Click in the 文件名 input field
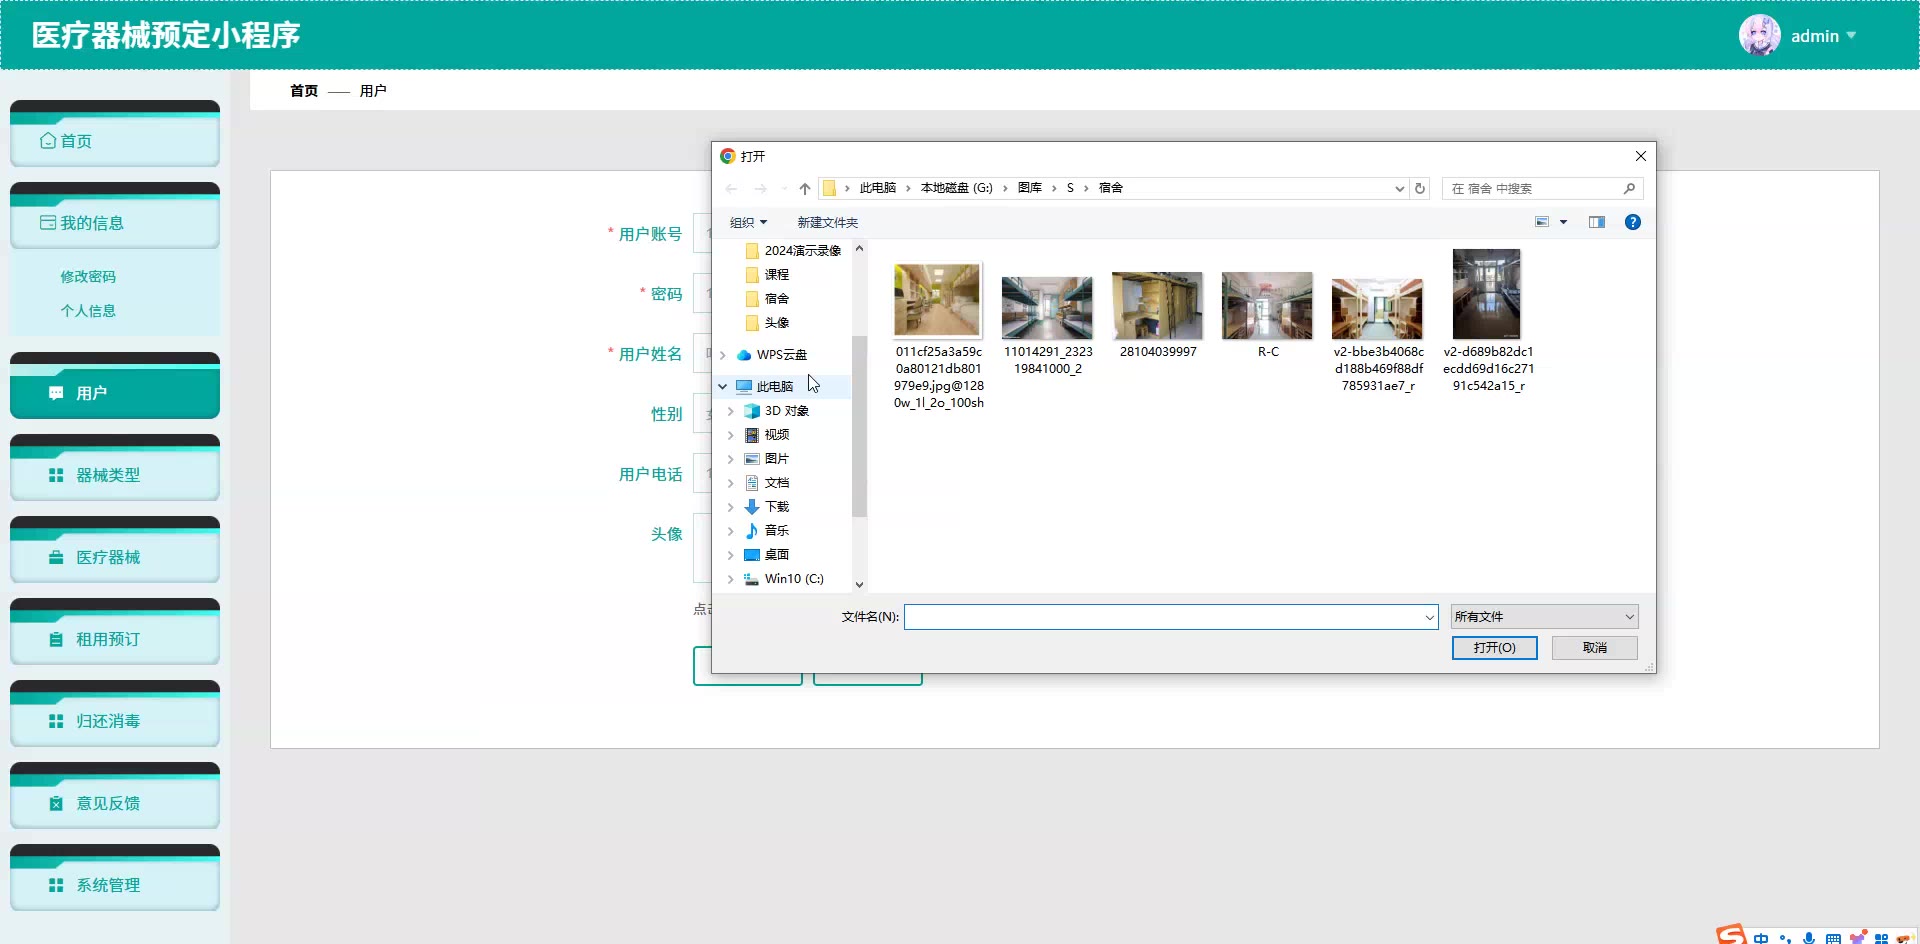 point(1163,617)
